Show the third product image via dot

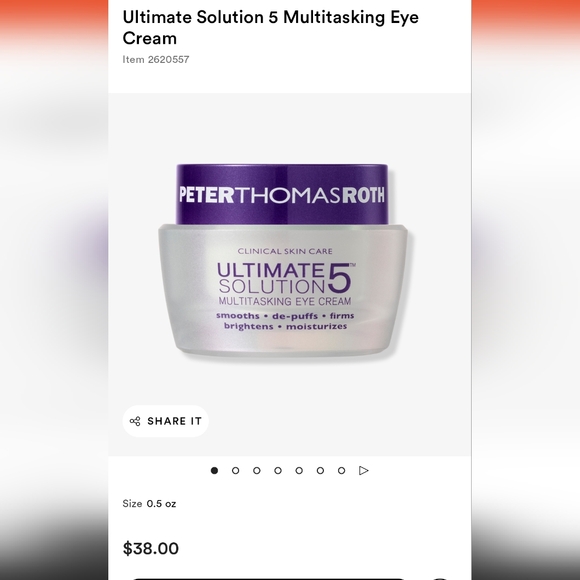tap(257, 471)
